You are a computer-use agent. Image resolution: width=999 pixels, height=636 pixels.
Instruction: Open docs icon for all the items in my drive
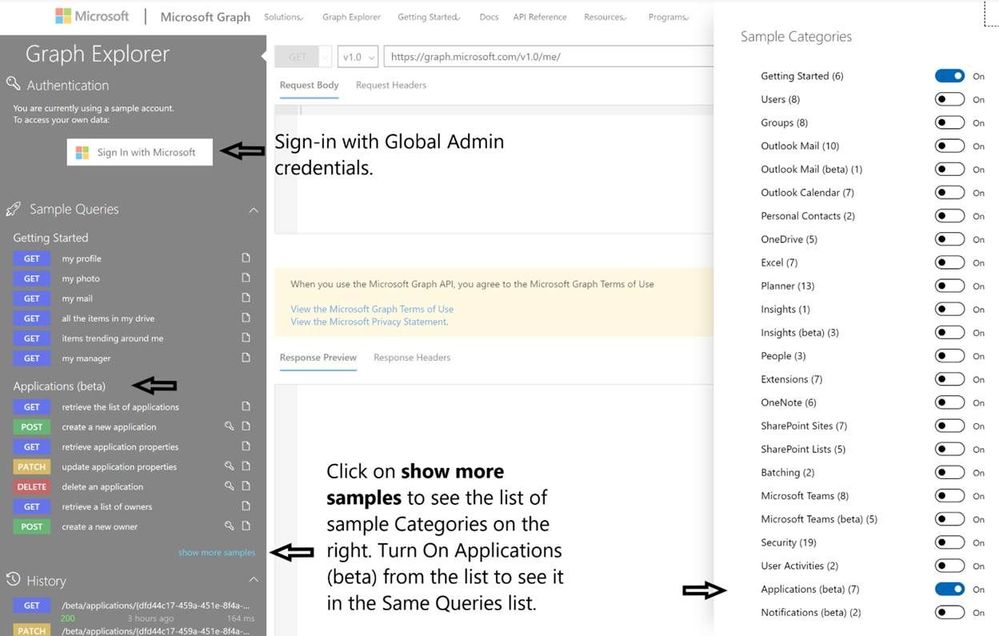point(246,317)
